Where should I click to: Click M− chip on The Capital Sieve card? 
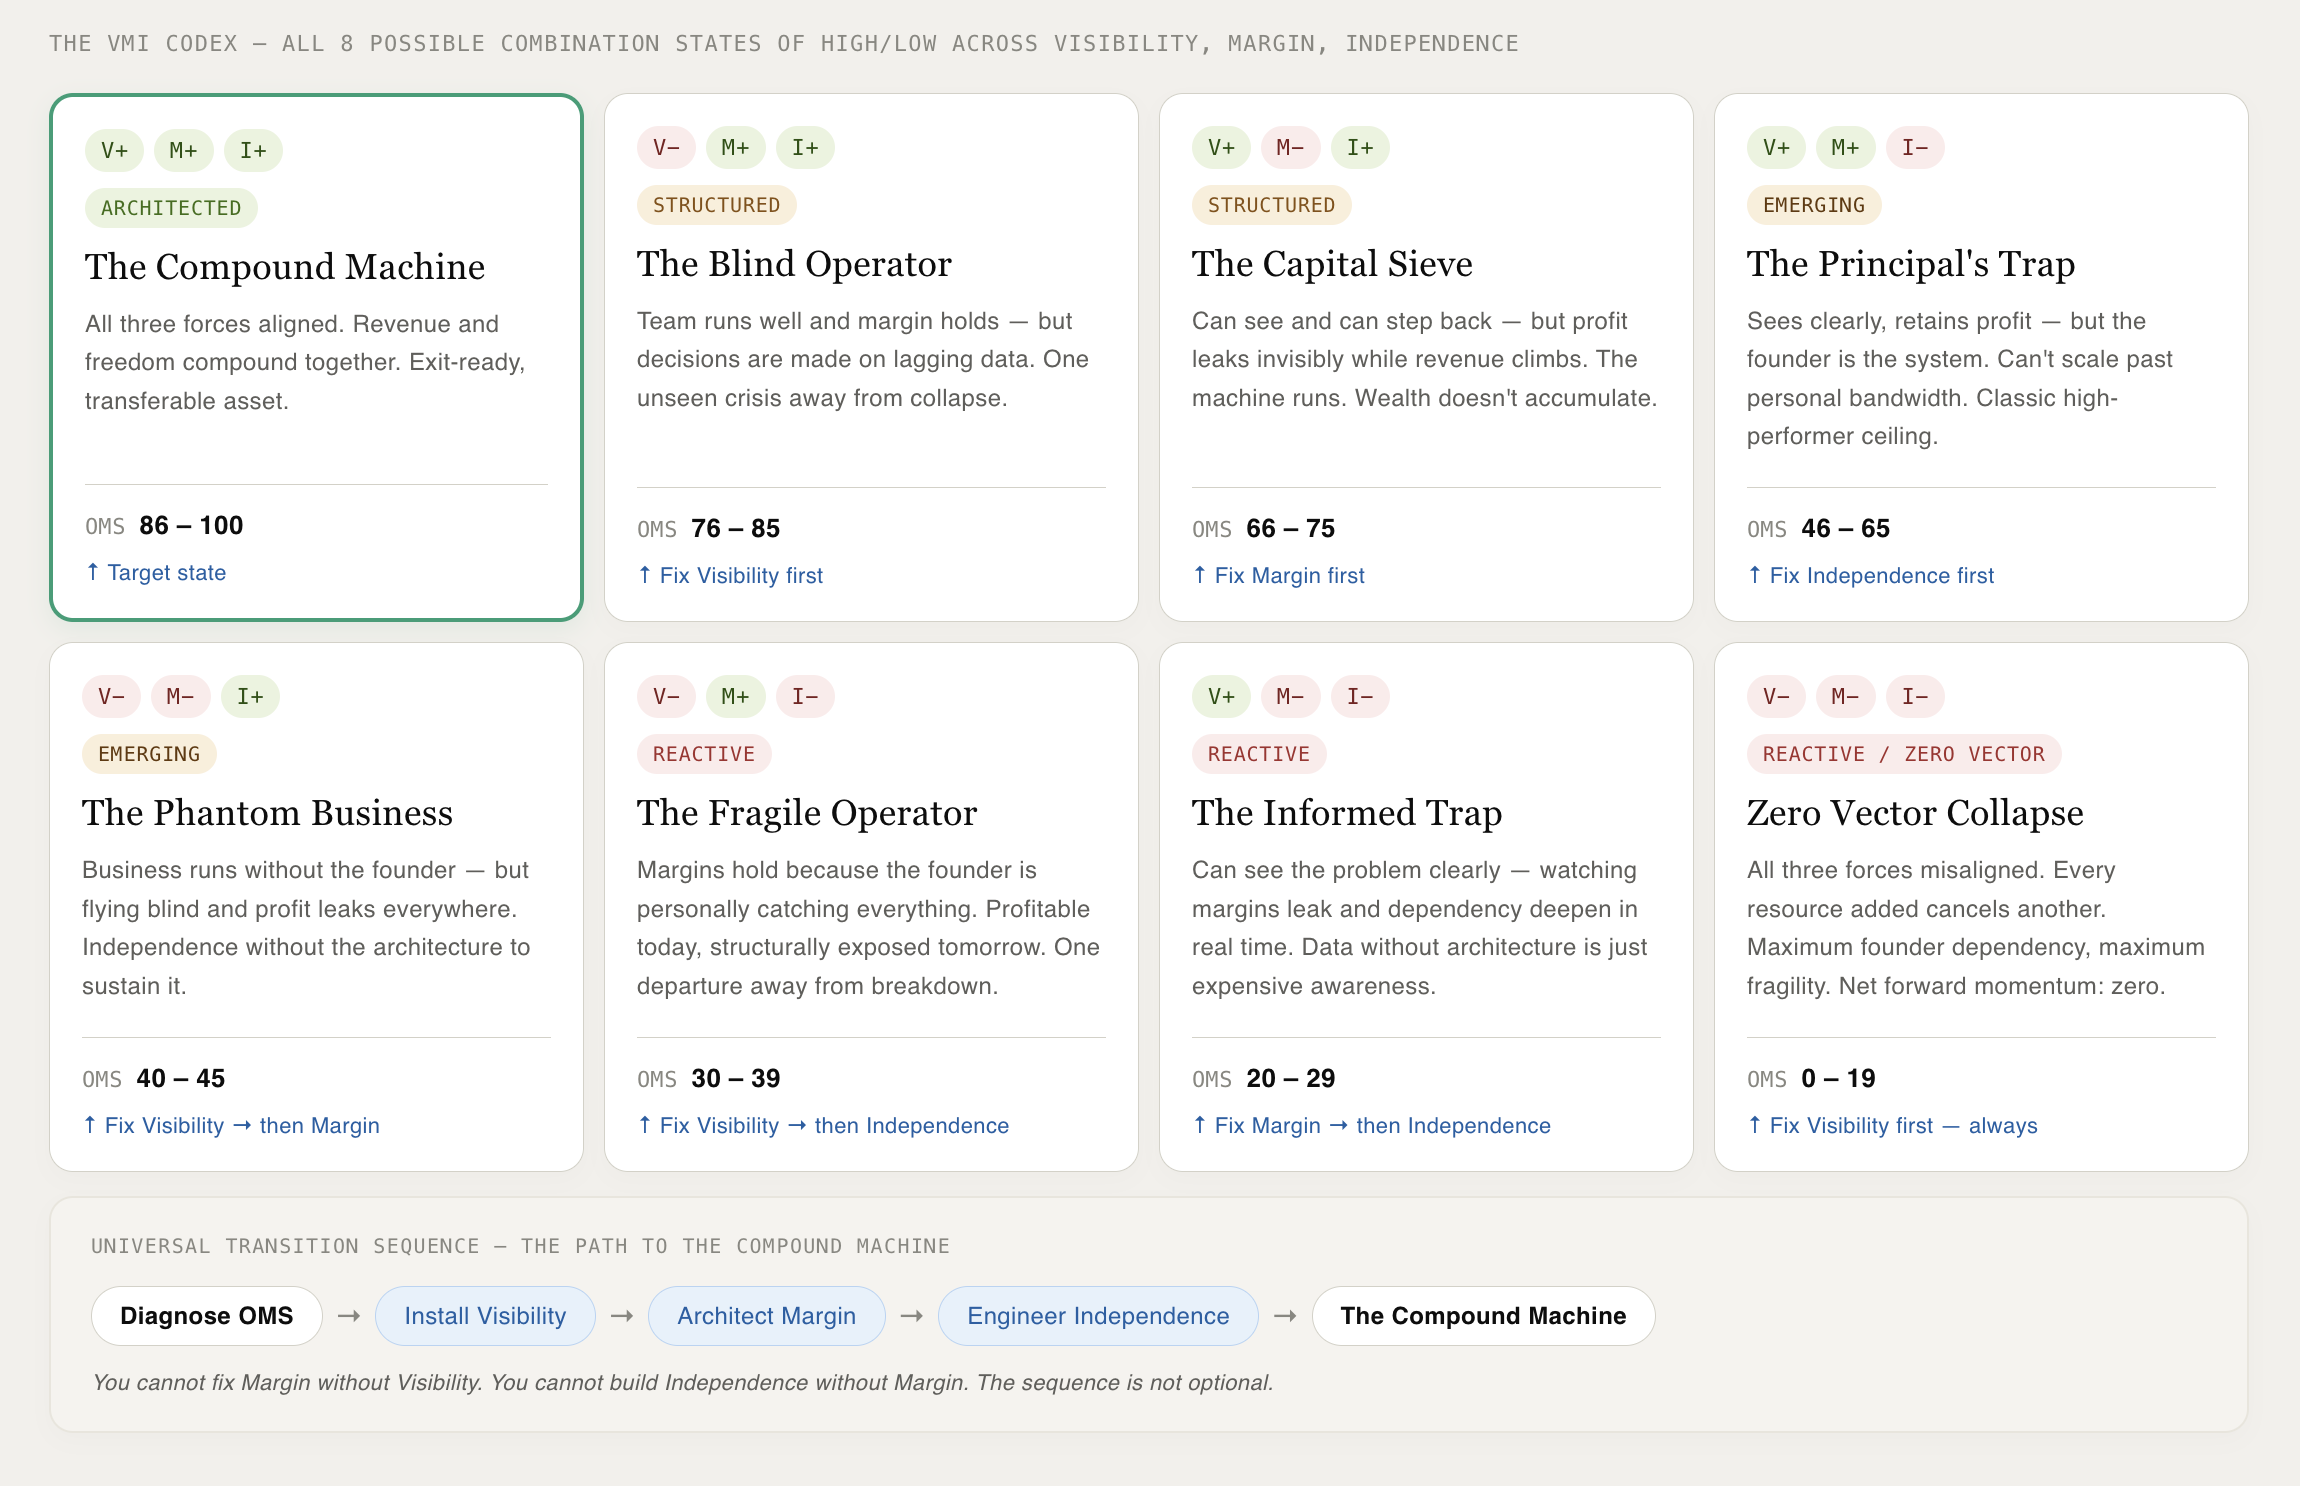1290,148
